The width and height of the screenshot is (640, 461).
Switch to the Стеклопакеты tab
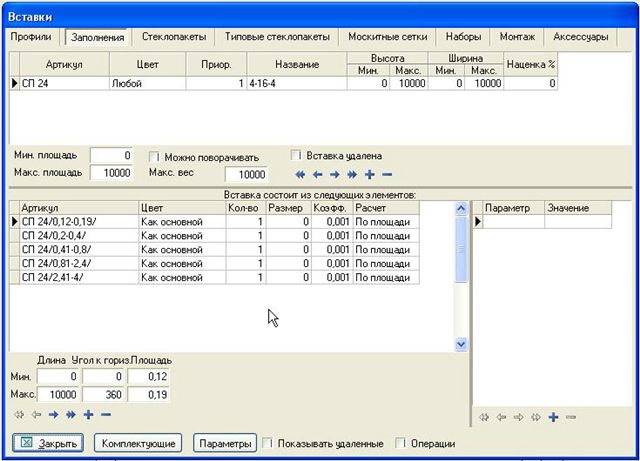[x=174, y=37]
